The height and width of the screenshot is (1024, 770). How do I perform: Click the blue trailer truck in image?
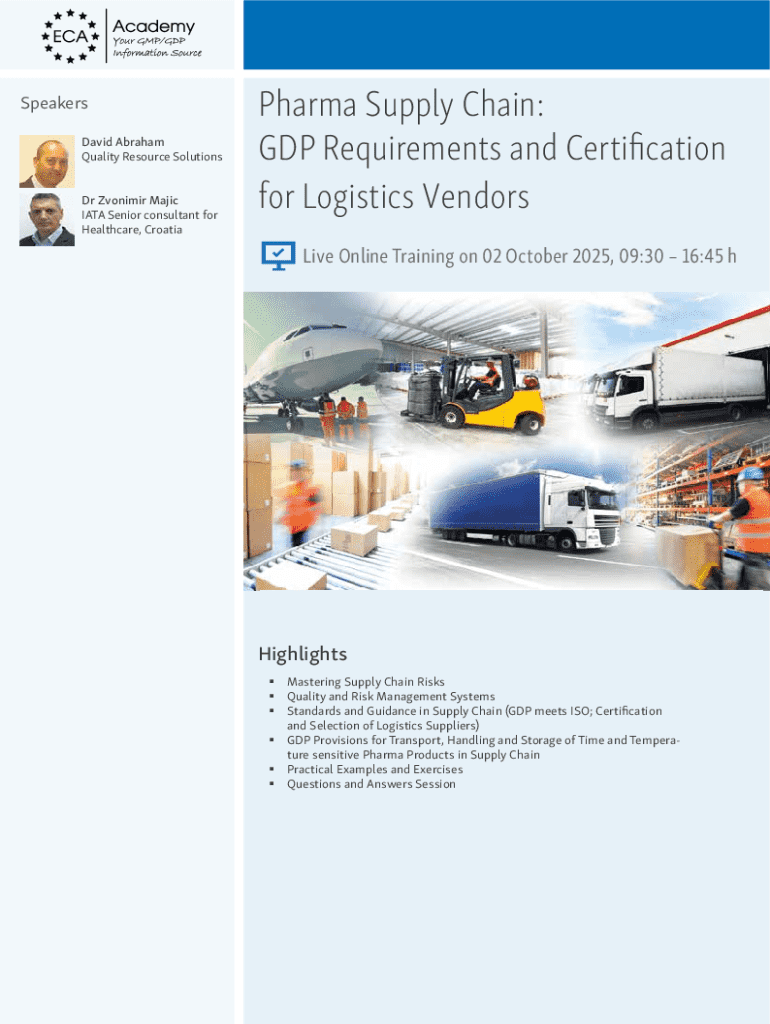point(524,510)
